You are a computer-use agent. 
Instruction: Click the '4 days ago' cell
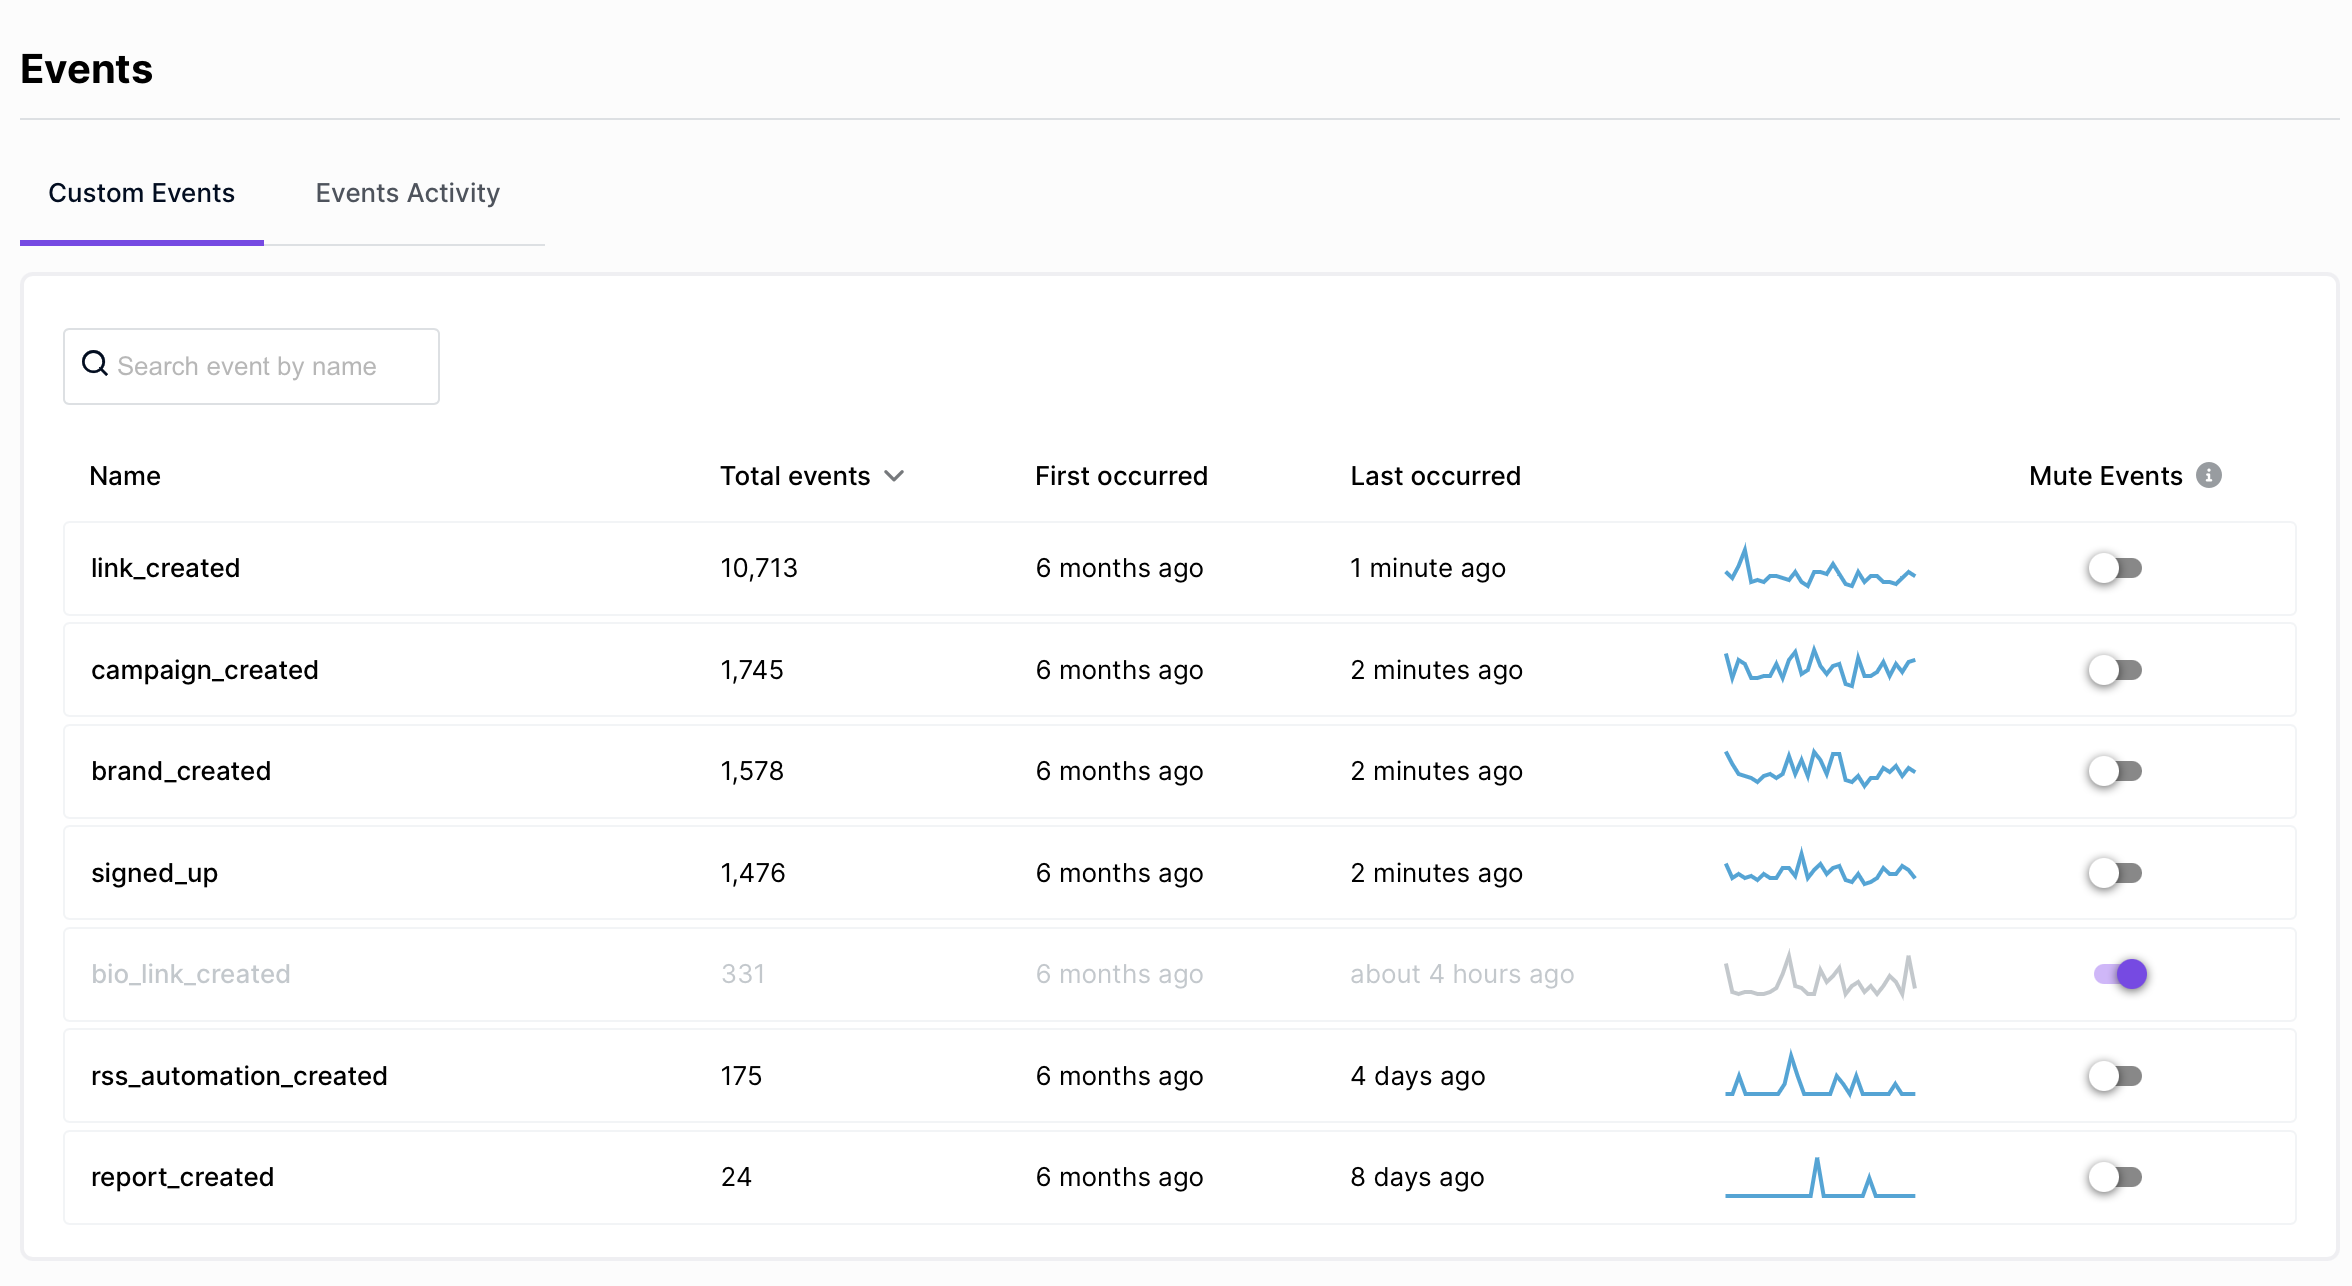(1418, 1076)
